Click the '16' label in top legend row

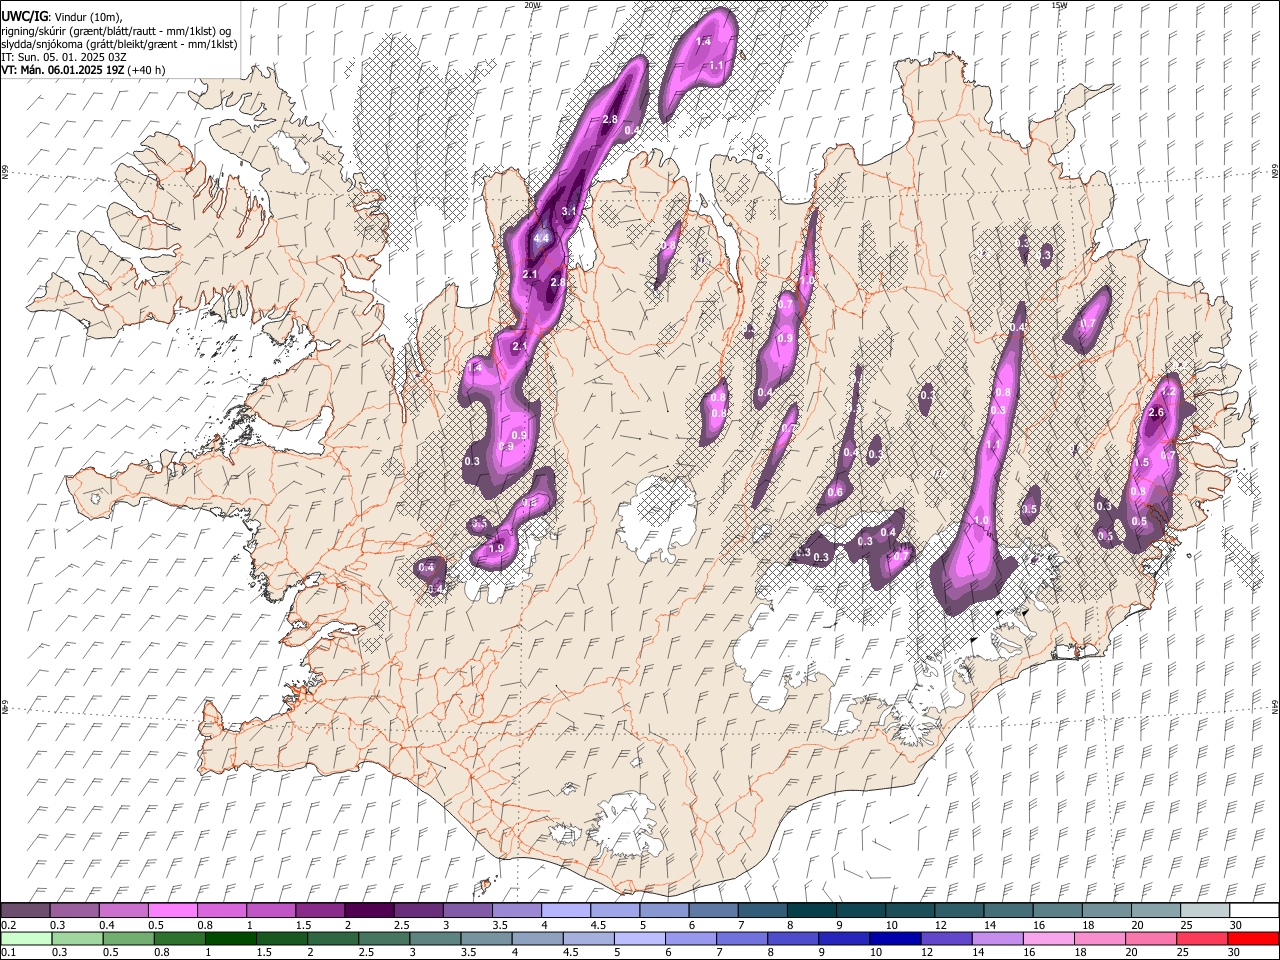(x=1039, y=925)
